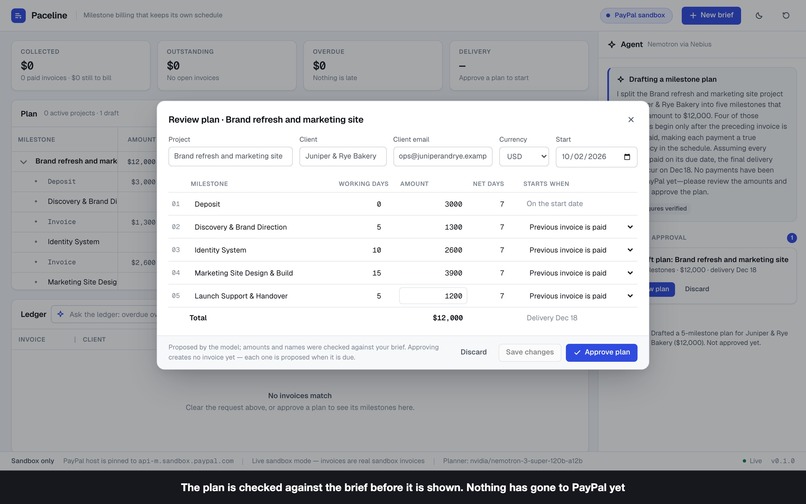Collapse the Brand refresh project row

[x=23, y=161]
